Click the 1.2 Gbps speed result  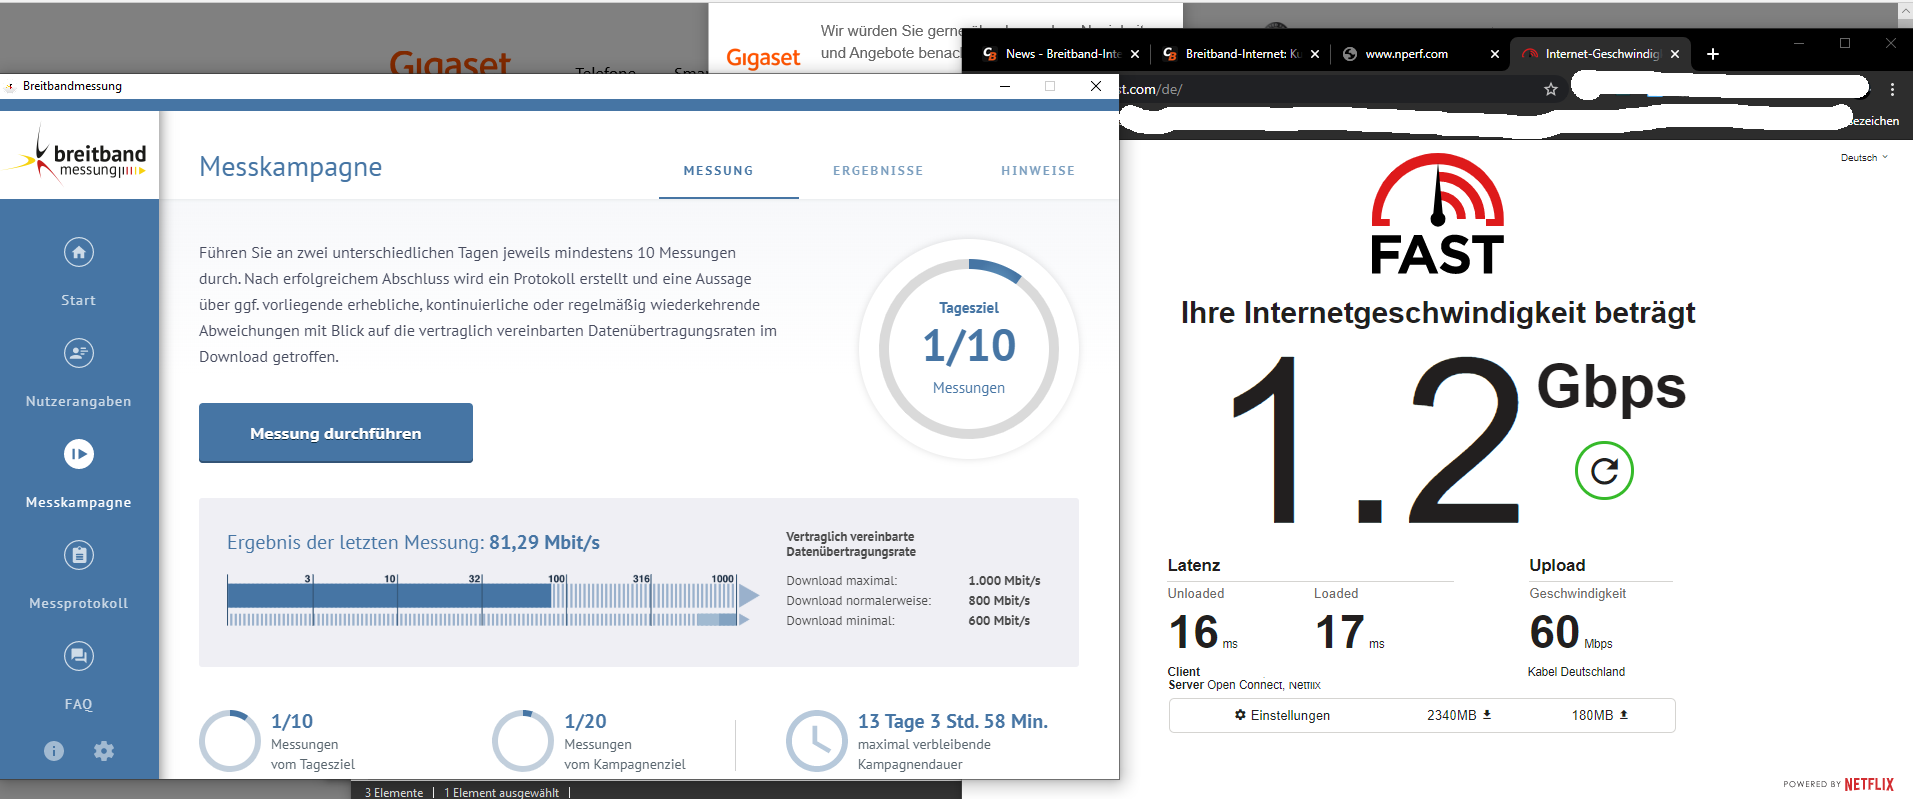tap(1457, 440)
